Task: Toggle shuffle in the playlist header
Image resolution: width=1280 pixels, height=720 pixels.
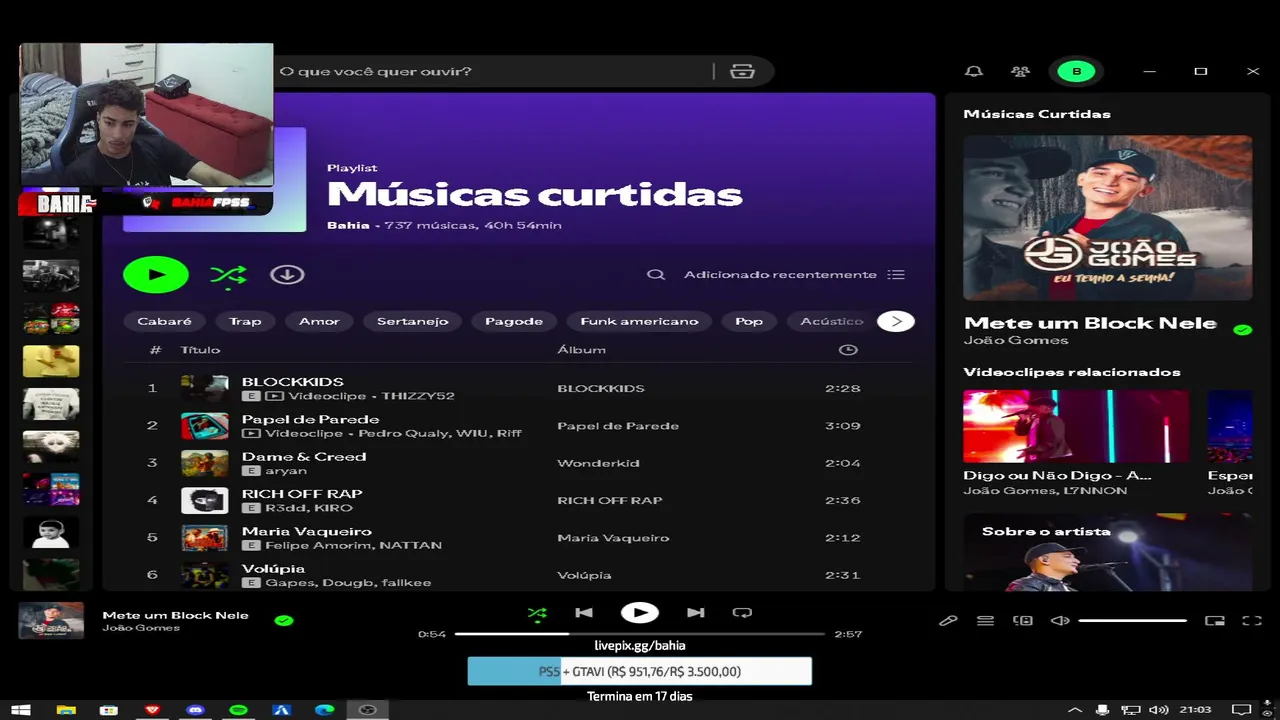Action: (x=228, y=275)
